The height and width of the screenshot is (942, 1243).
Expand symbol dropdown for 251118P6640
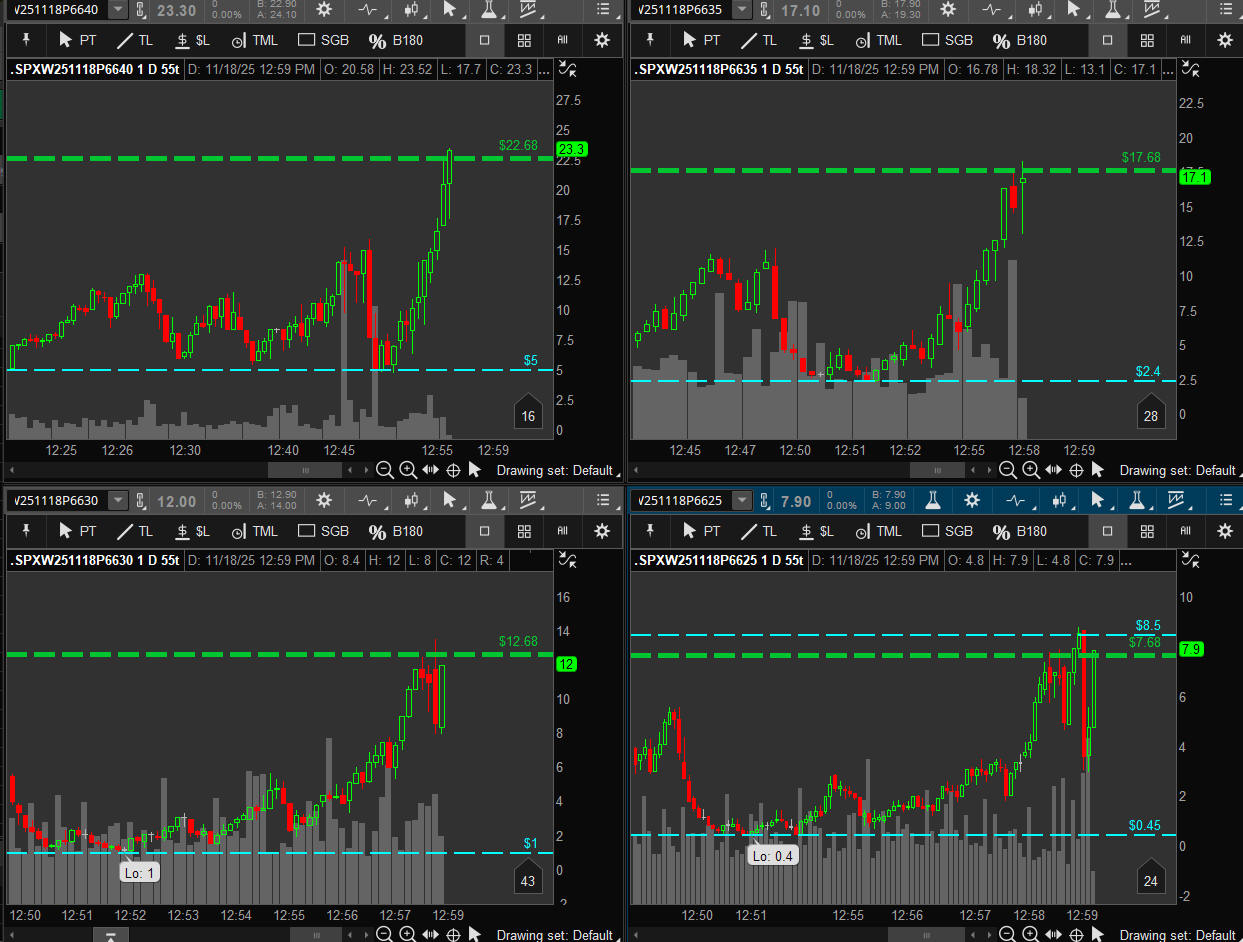(118, 9)
